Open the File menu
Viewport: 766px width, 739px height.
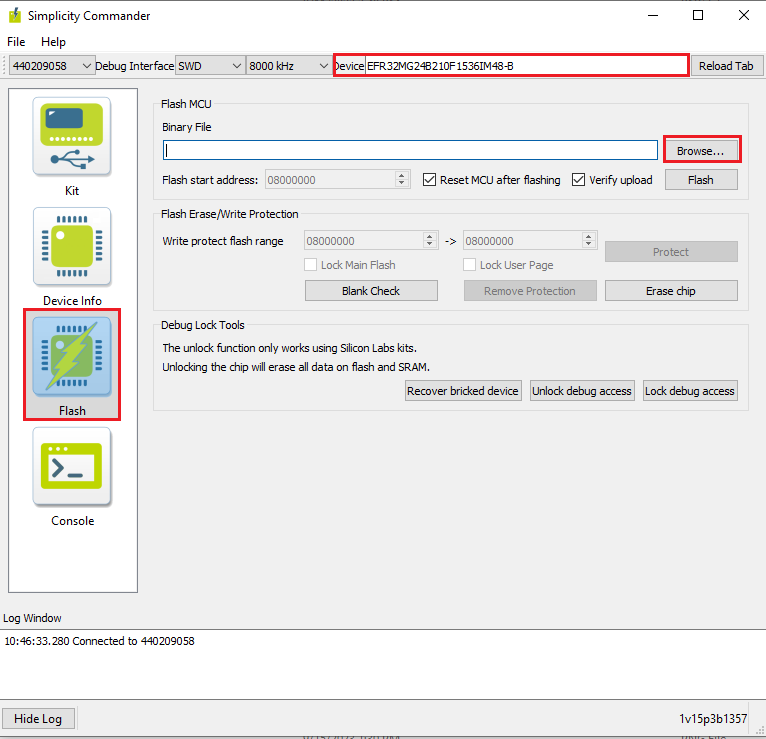click(16, 42)
